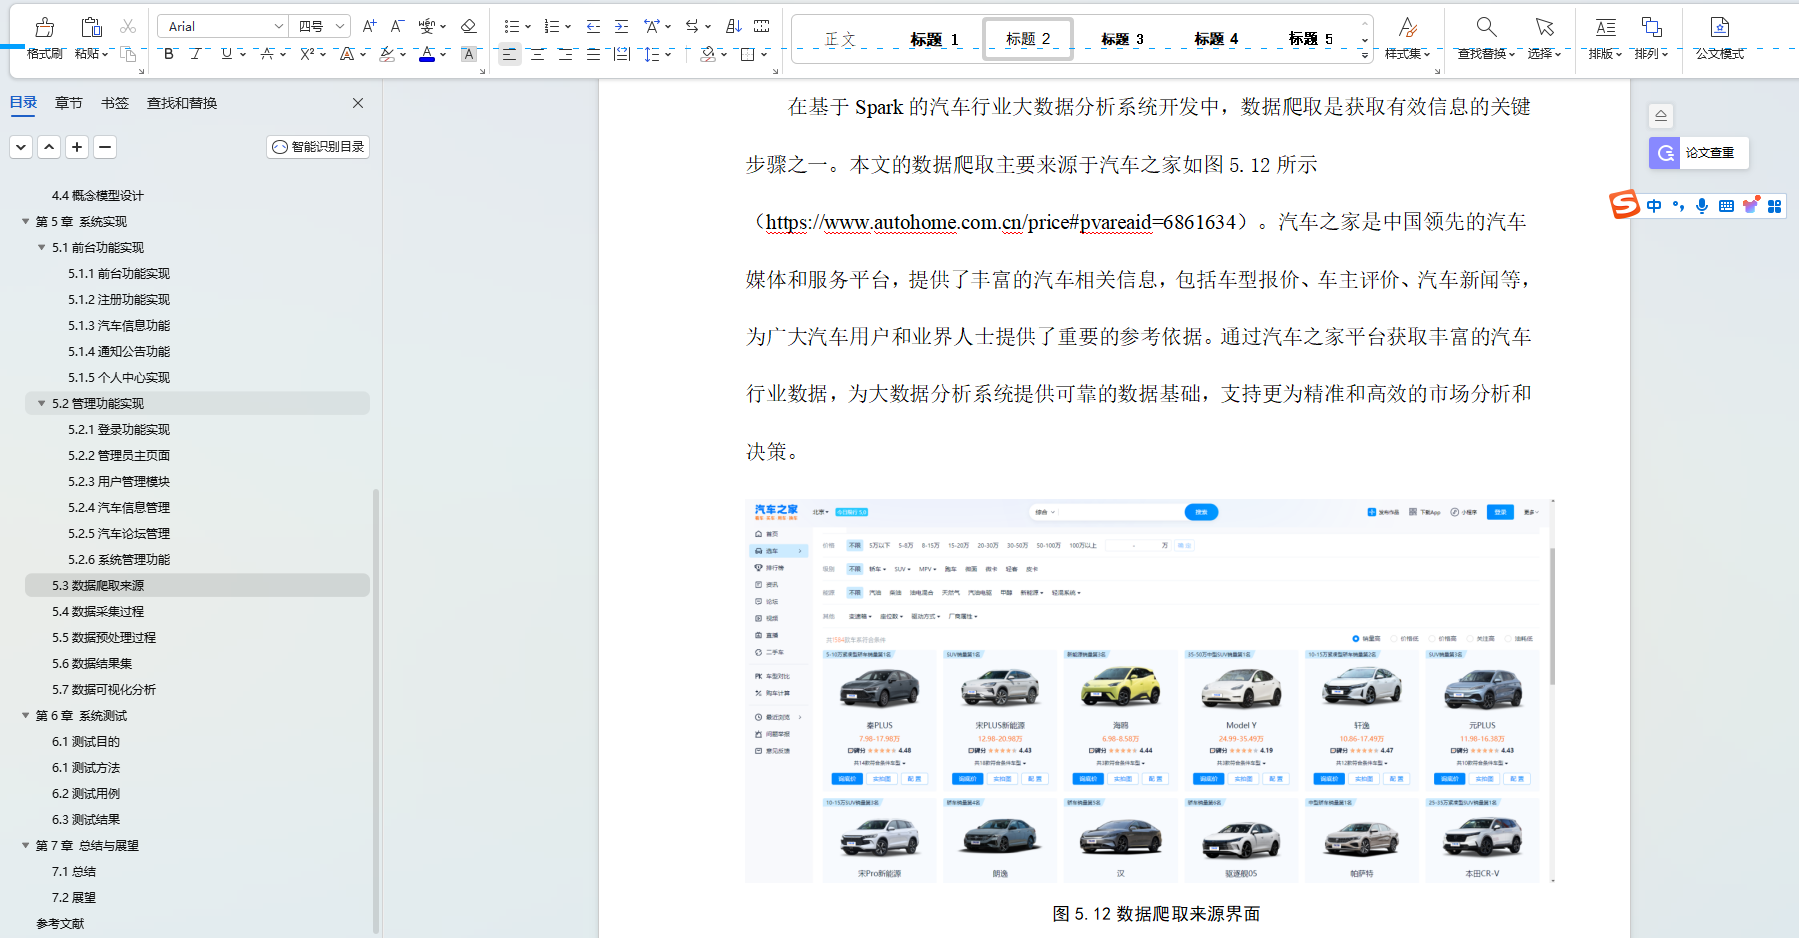The width and height of the screenshot is (1799, 938).
Task: Toggle strikethrough formatting
Action: click(267, 54)
